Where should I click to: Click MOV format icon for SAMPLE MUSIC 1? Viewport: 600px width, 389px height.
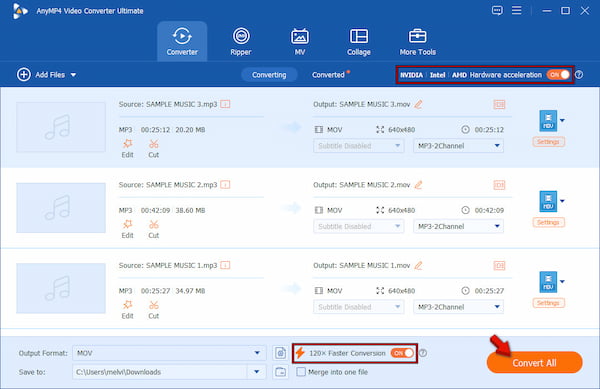[x=548, y=282]
